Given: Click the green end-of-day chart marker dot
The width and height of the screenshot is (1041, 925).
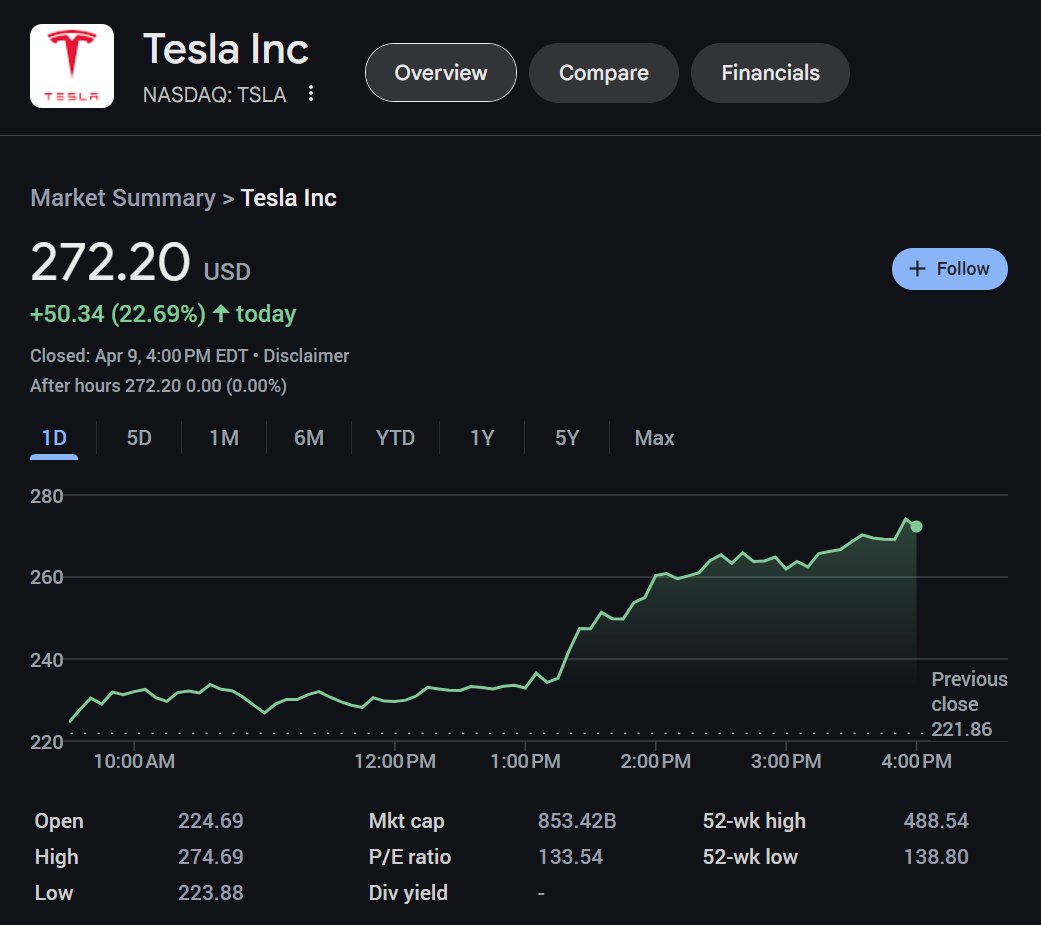Looking at the screenshot, I should coord(916,527).
